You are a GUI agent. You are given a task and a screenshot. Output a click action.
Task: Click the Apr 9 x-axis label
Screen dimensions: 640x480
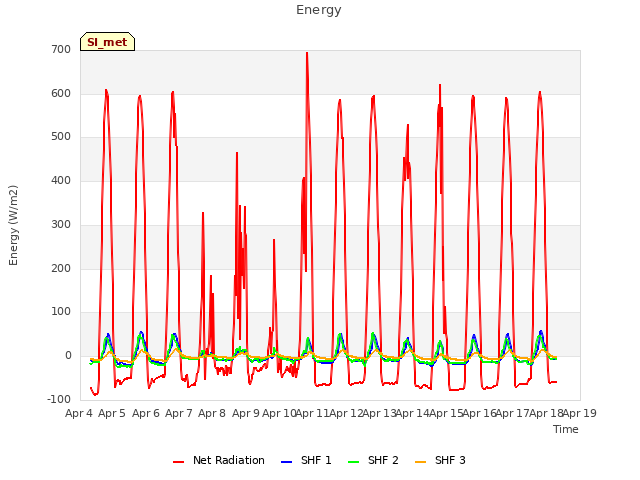click(x=246, y=413)
